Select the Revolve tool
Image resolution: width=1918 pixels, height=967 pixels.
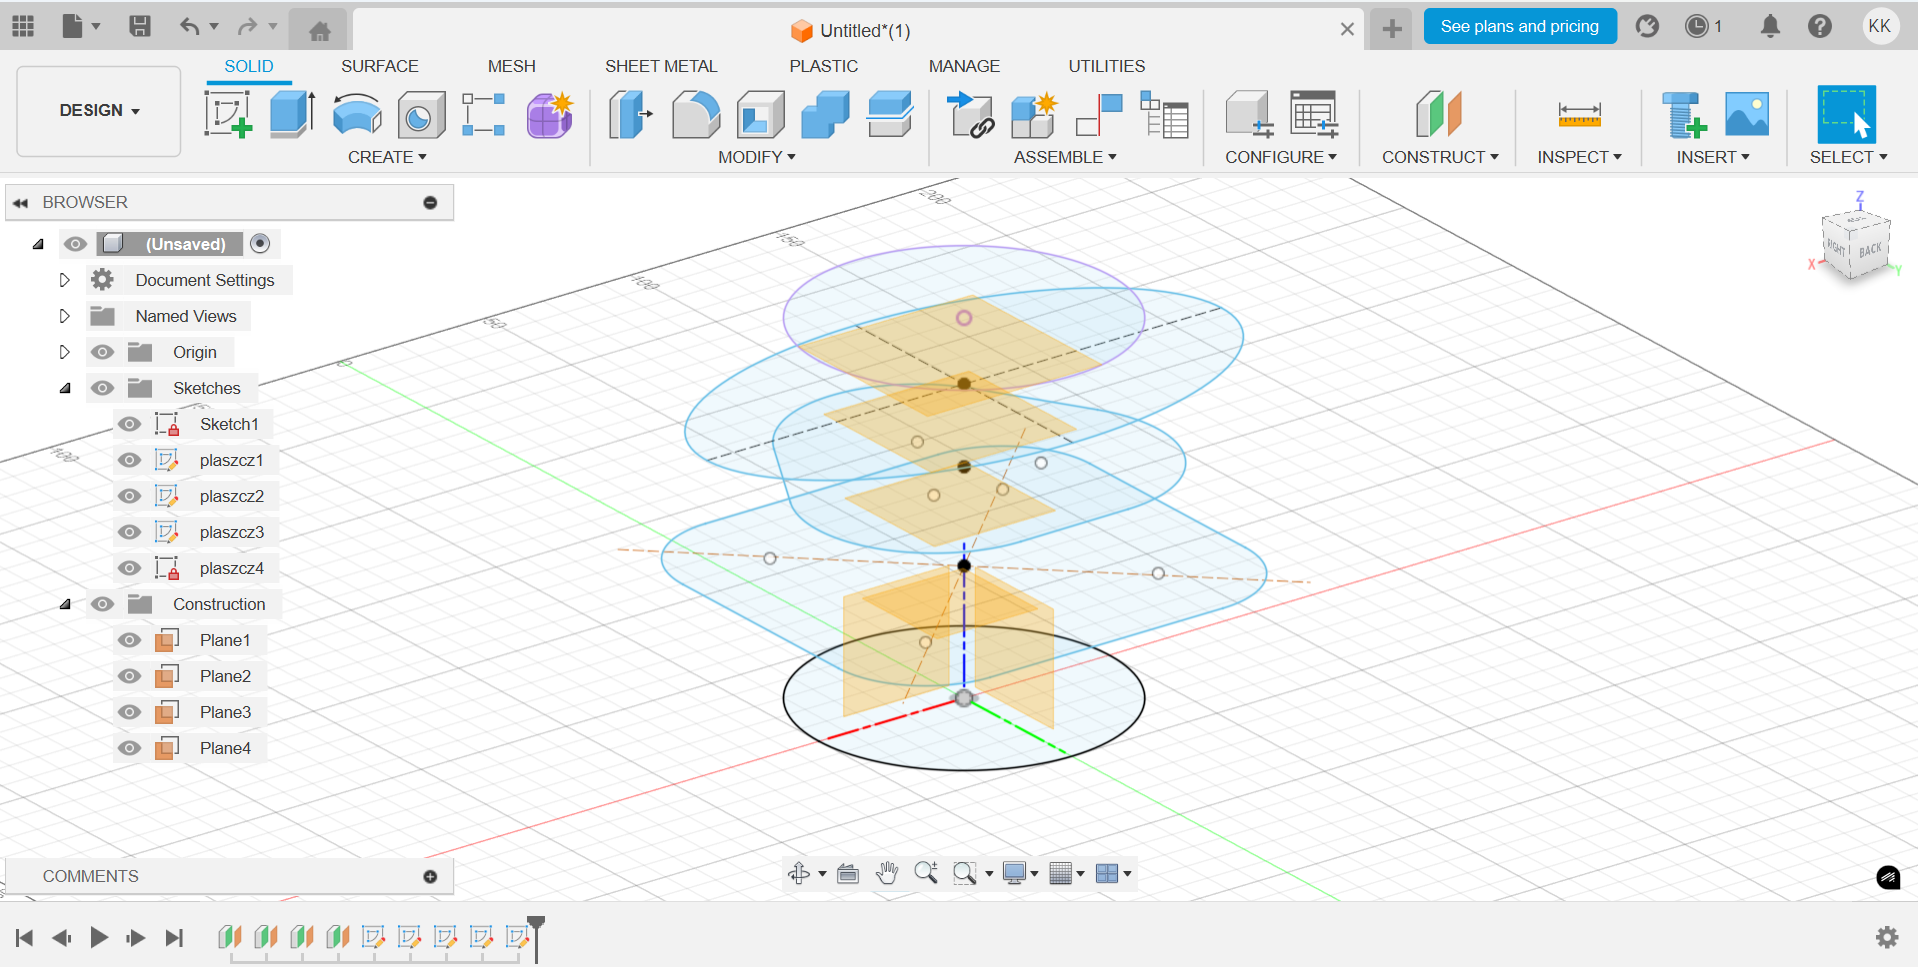click(x=357, y=114)
